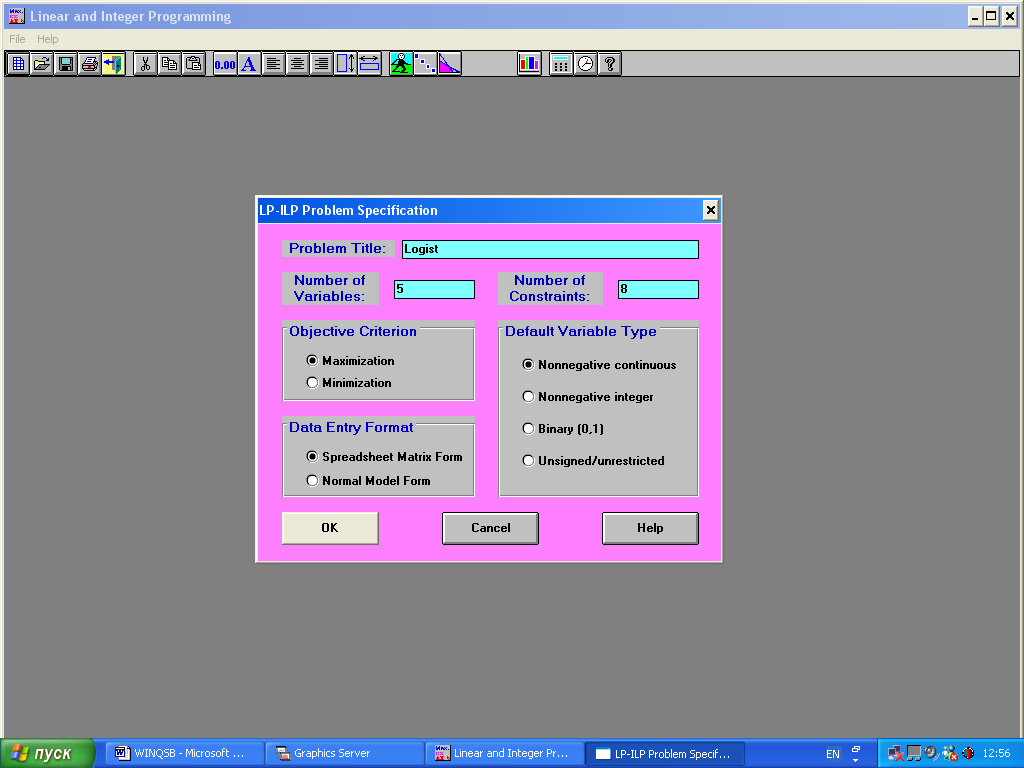Screen dimensions: 1024x768
Task: Select Nonnegative continuous variable type
Action: pyautogui.click(x=599, y=364)
